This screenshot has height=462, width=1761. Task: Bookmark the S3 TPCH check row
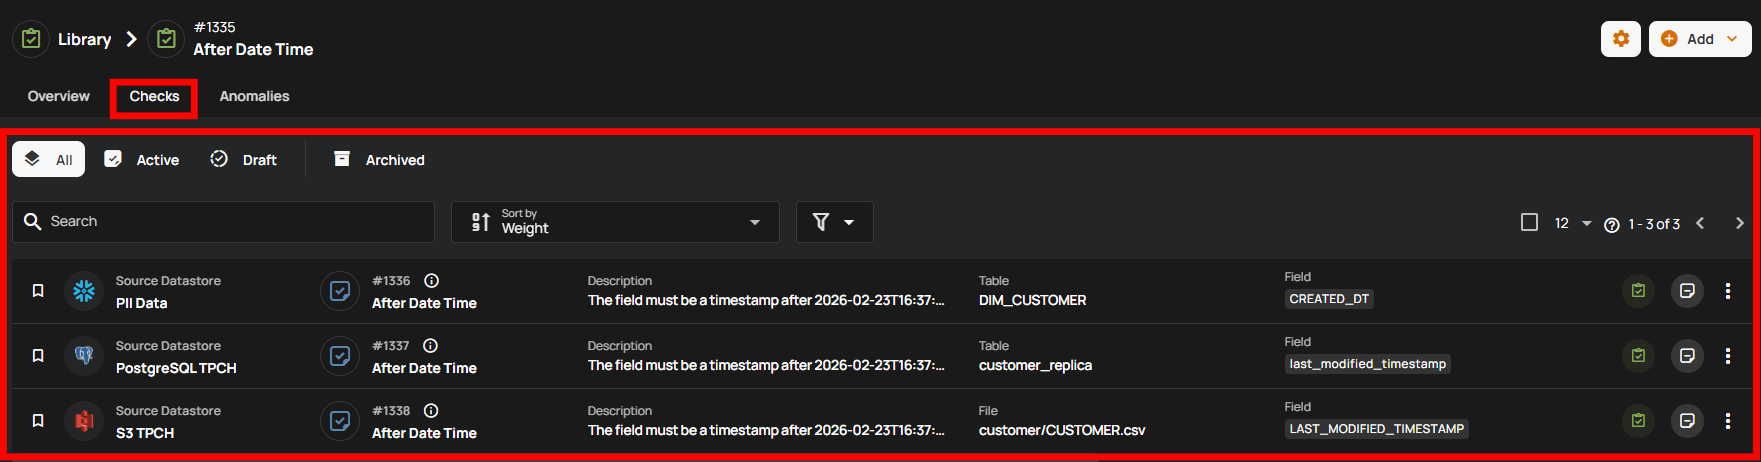(x=38, y=421)
